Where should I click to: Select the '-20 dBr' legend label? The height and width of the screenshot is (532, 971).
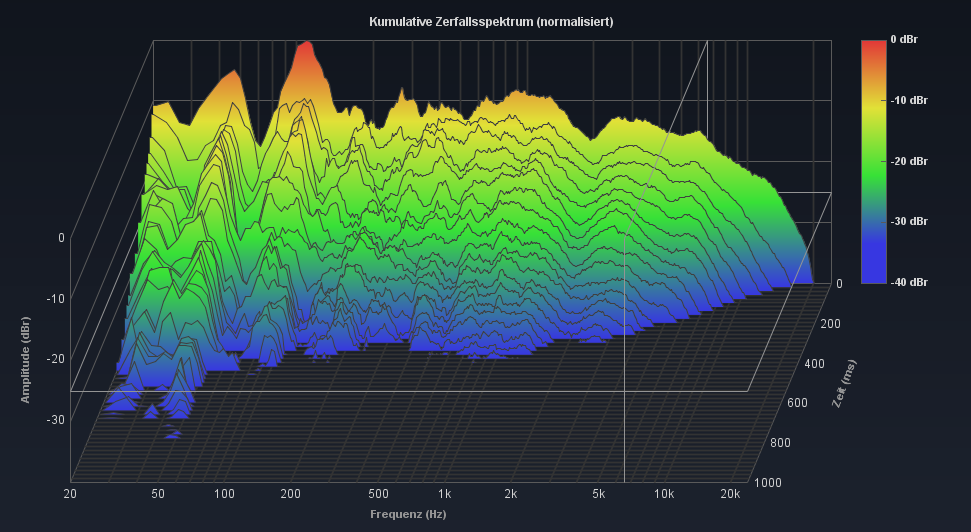908,161
